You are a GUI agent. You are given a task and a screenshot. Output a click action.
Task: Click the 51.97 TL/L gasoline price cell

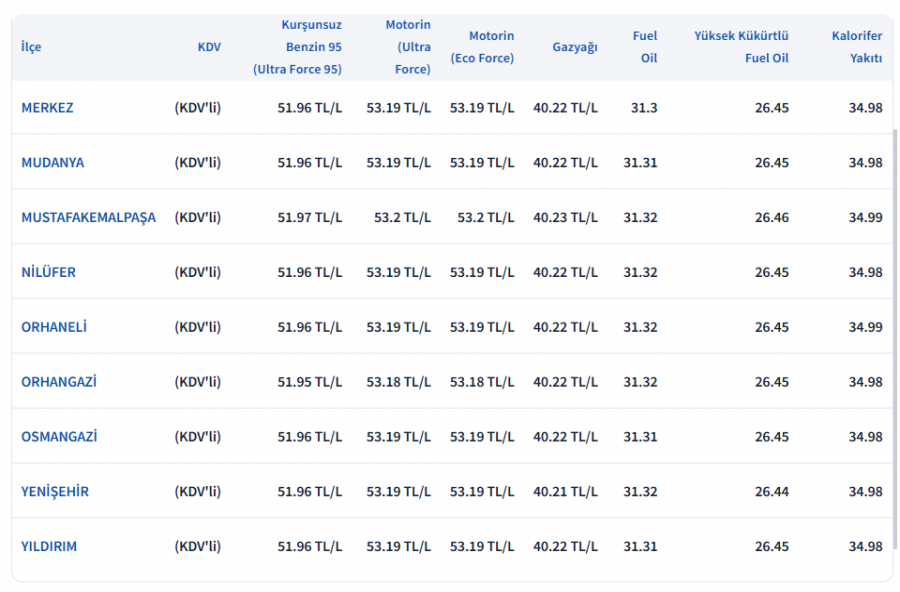click(x=309, y=218)
